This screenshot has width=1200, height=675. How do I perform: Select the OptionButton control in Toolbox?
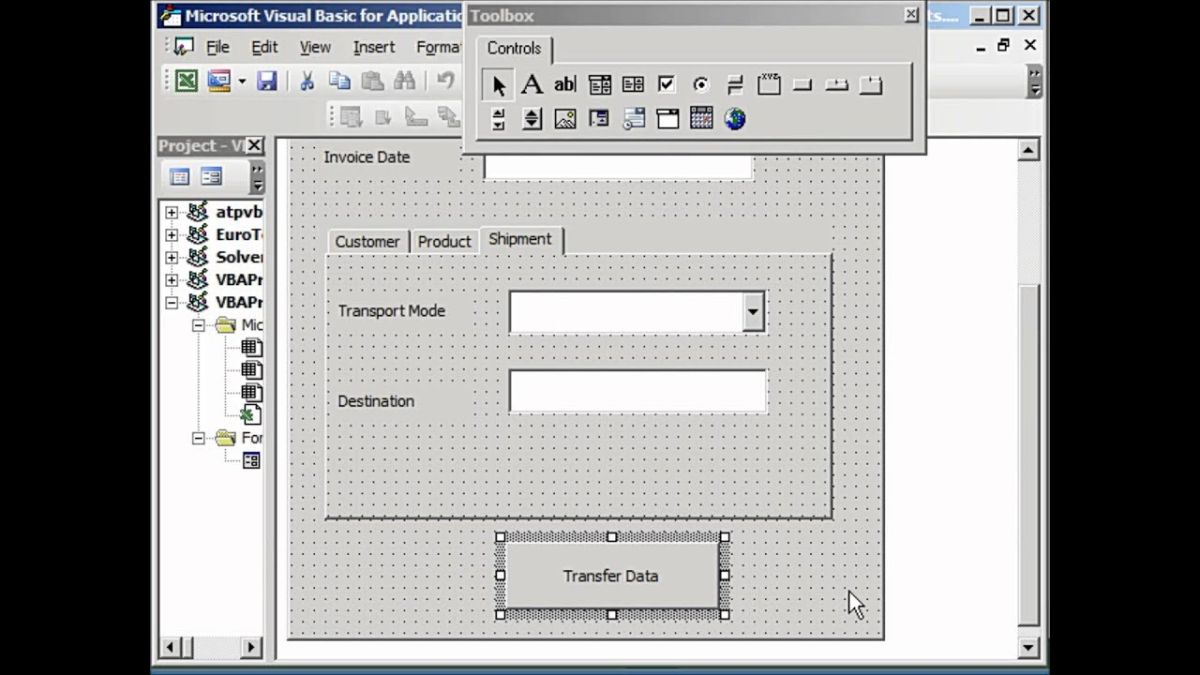[701, 85]
